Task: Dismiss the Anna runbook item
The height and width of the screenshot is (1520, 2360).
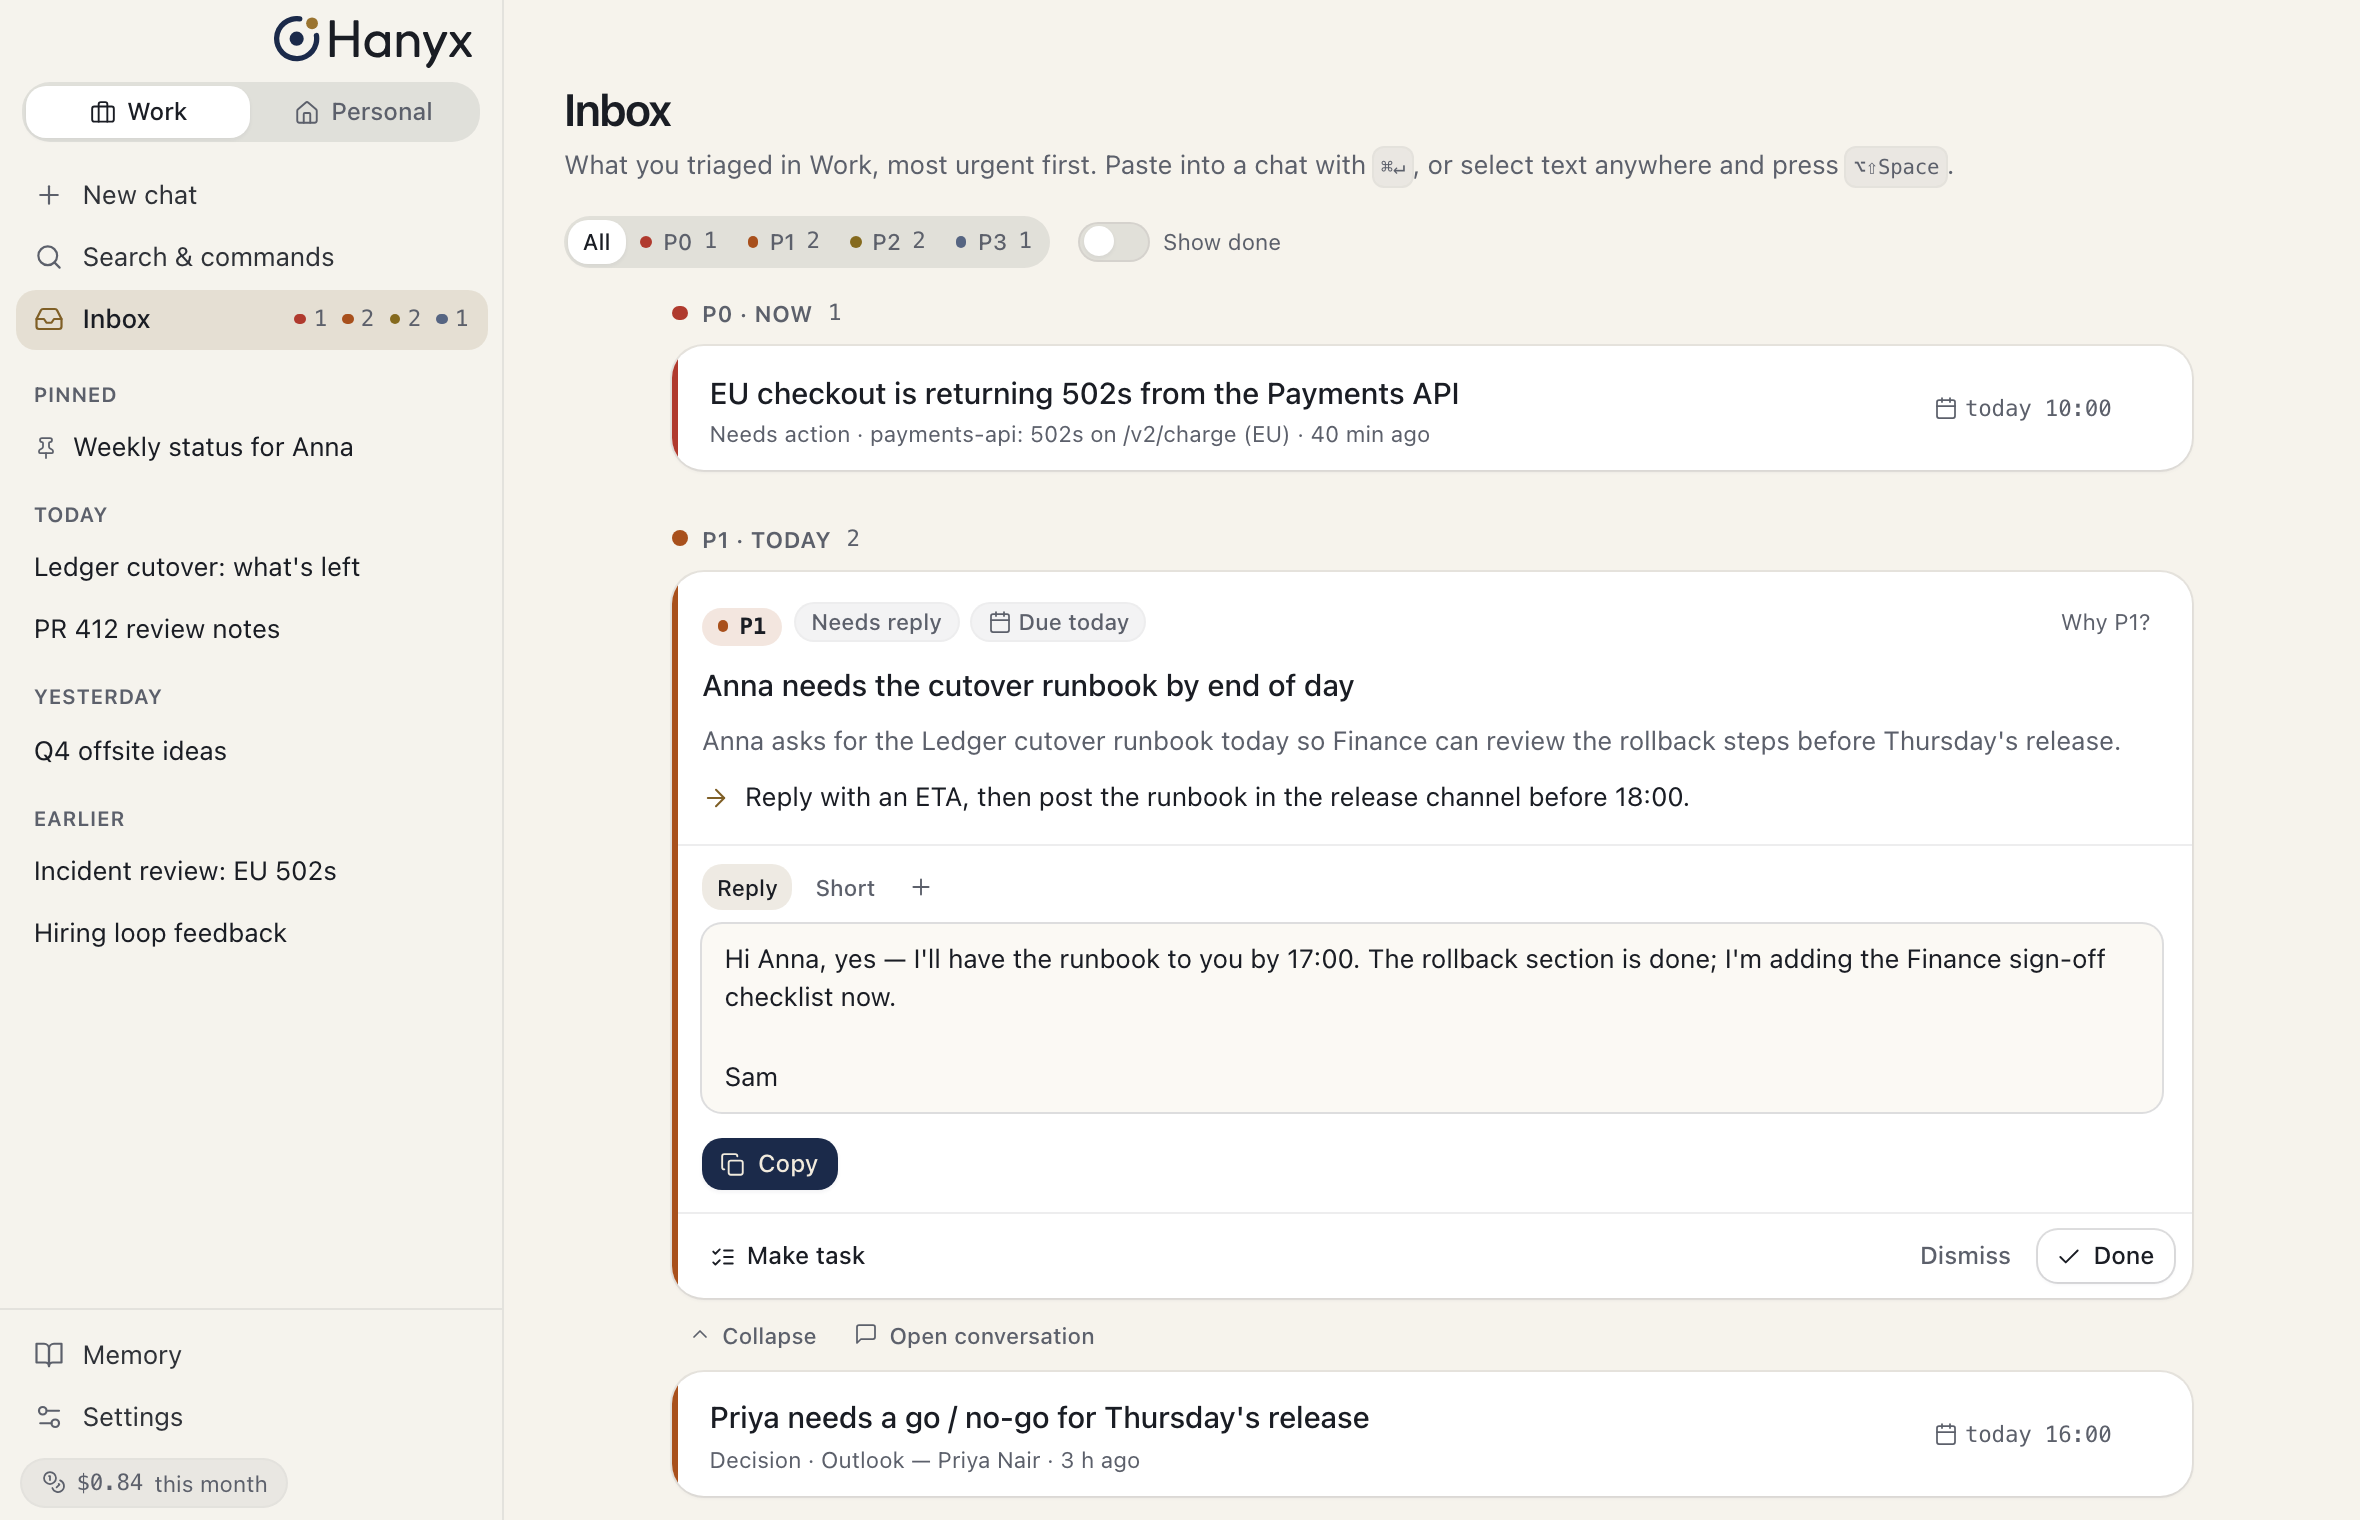Action: pyautogui.click(x=1965, y=1256)
